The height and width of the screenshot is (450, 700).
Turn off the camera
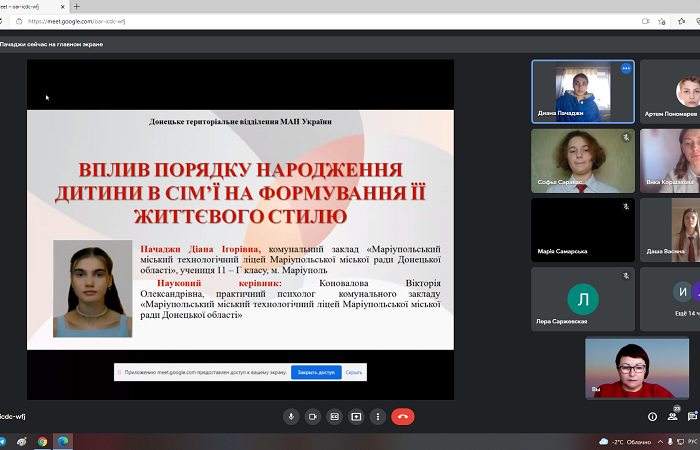pos(313,416)
